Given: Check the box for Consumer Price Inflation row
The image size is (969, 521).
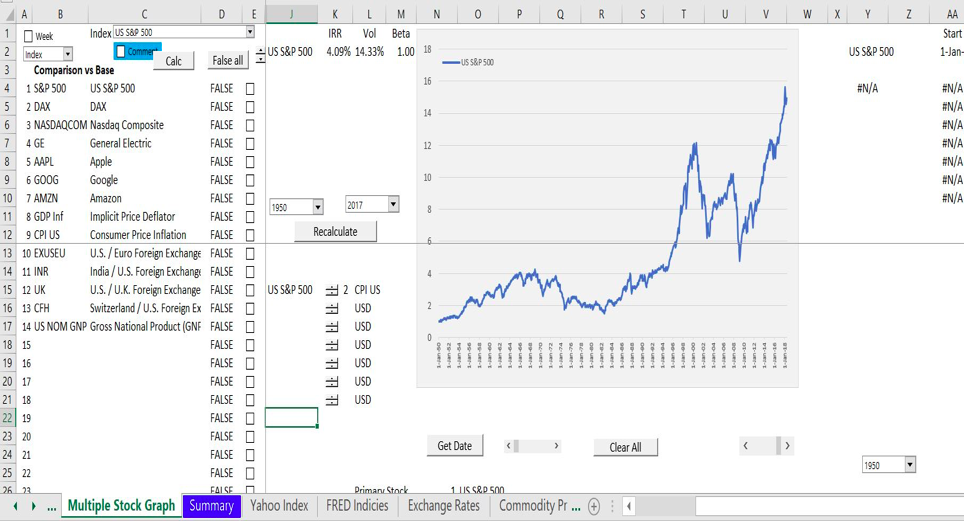Looking at the screenshot, I should click(x=250, y=235).
